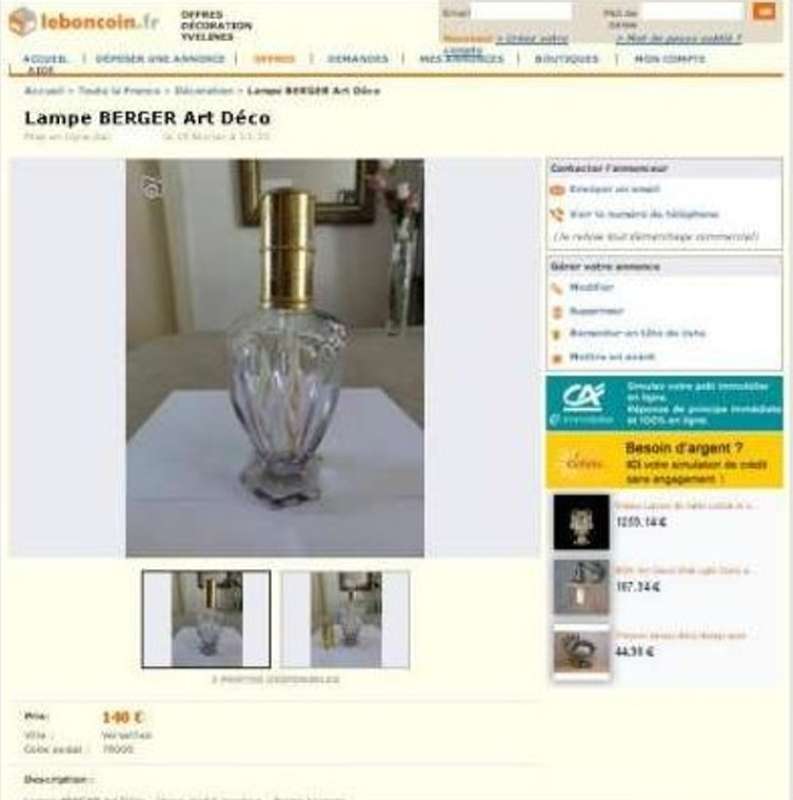Select the second lamp photo thumbnail

[345, 619]
